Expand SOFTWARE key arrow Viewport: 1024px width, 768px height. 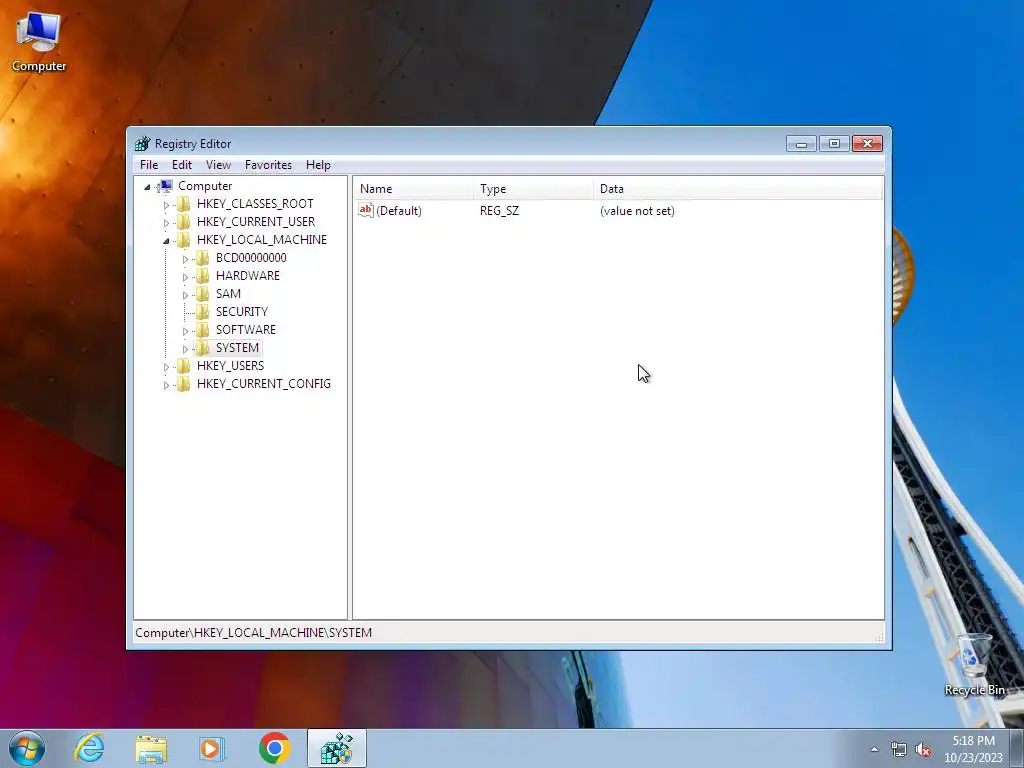[x=185, y=330]
